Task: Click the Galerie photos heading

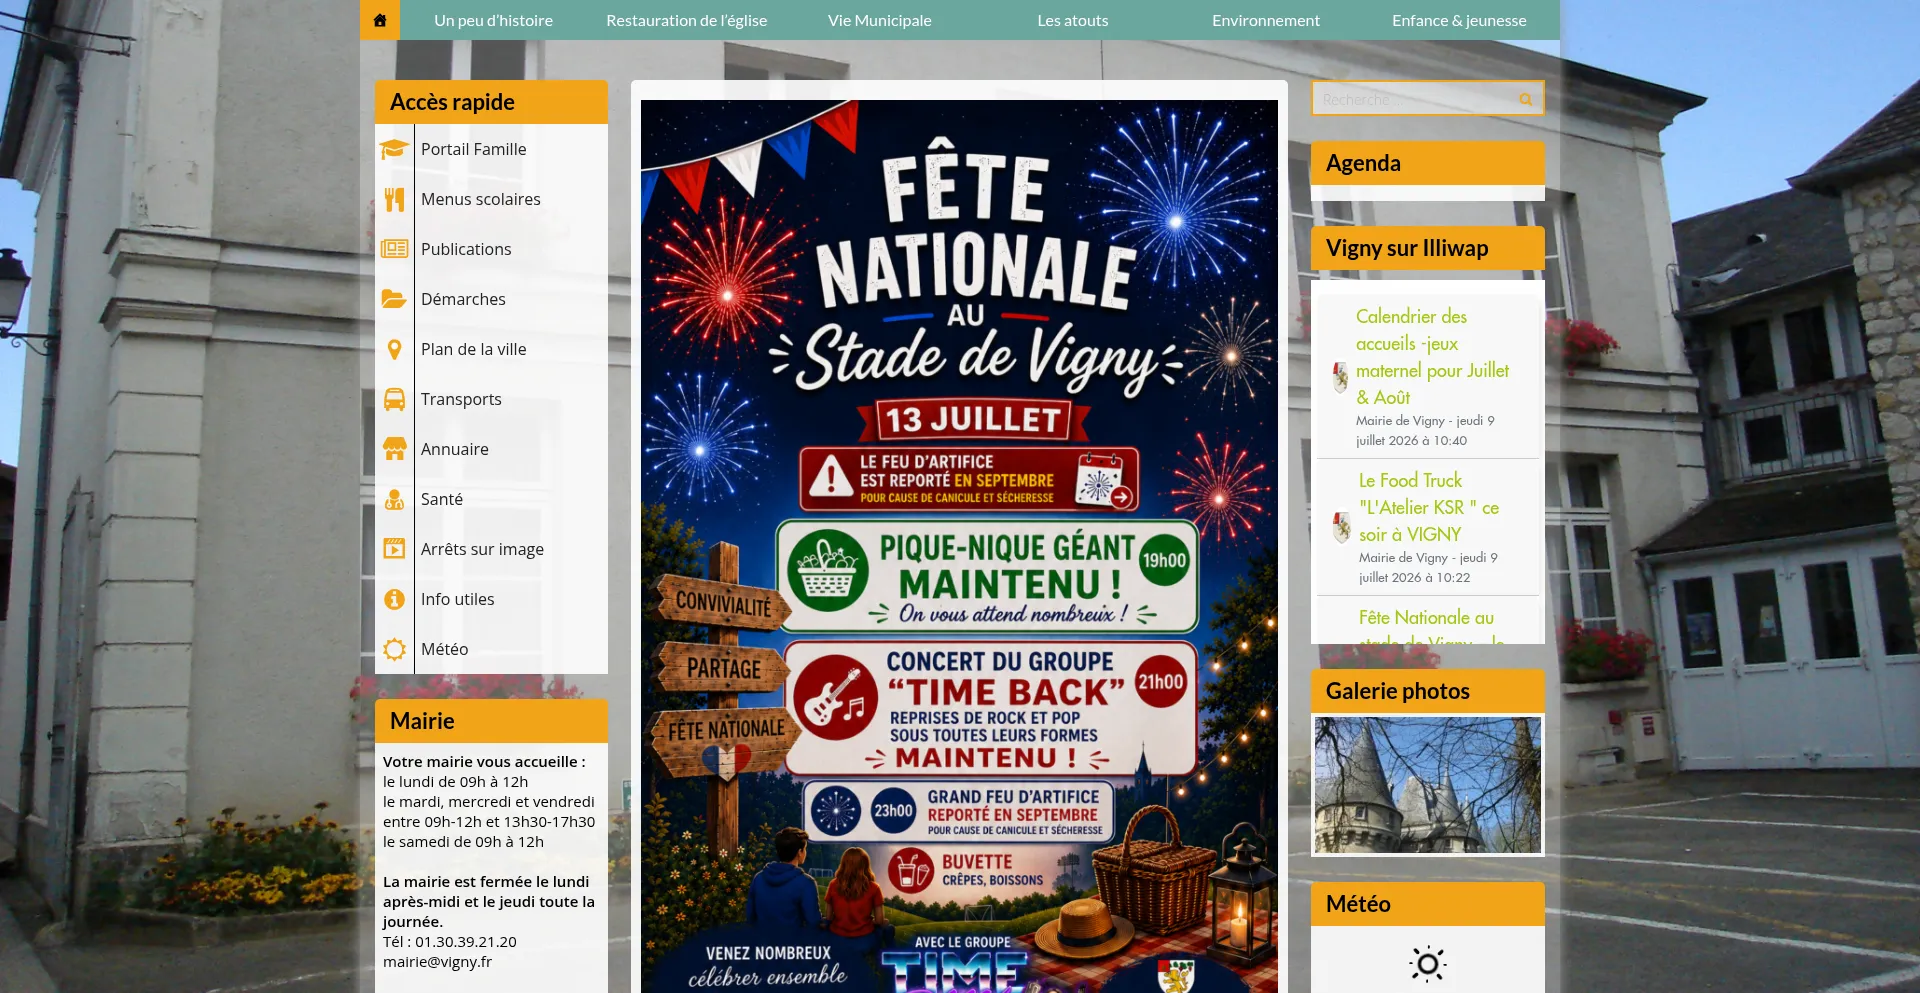Action: pos(1427,691)
